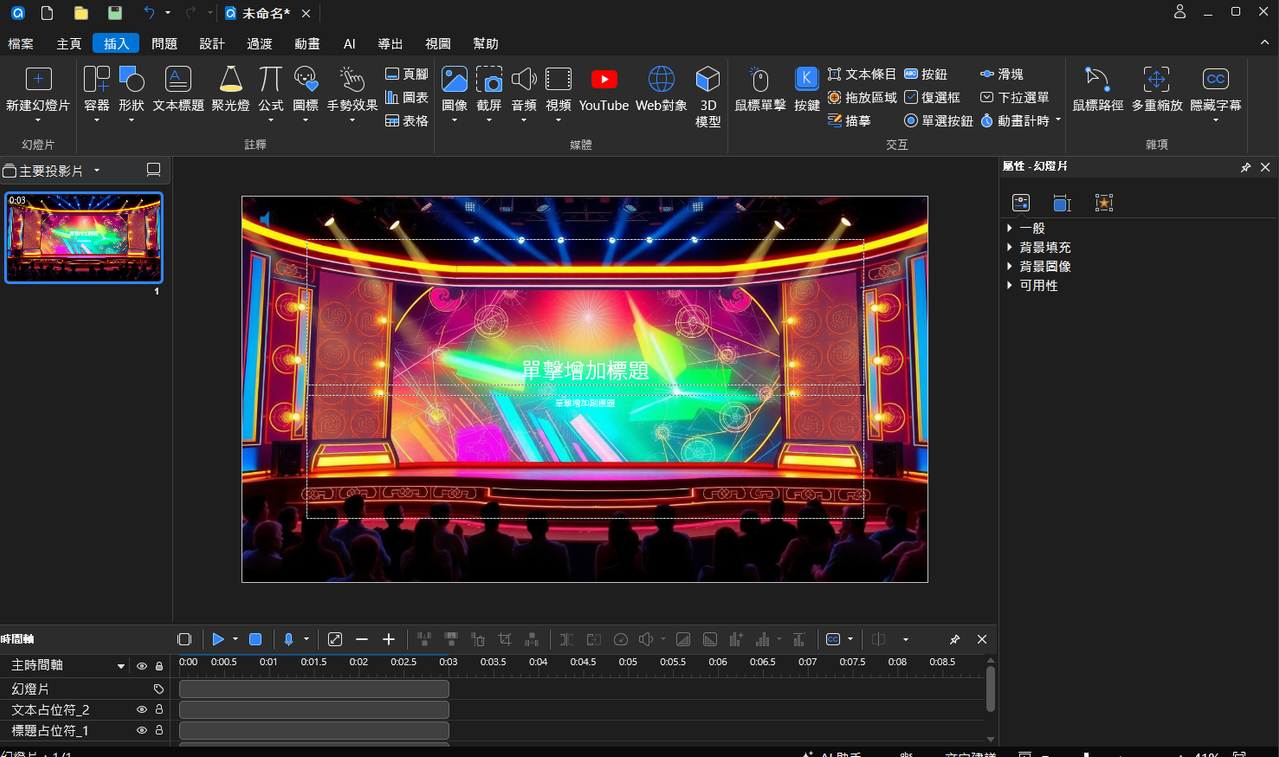Add 多重縮放 zoom-n-pan effect
Screen dimensions: 1279x757
(1157, 89)
